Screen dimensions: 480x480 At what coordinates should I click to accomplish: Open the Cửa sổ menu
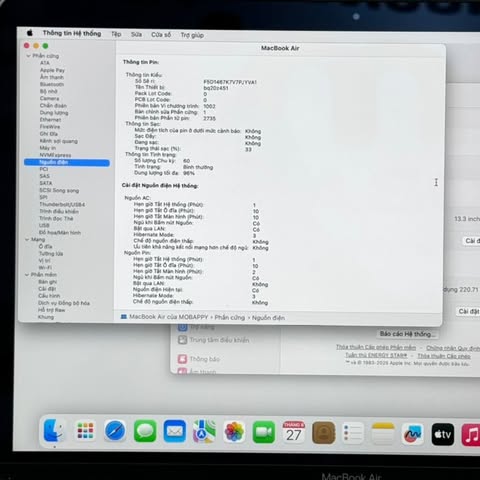[x=161, y=35]
